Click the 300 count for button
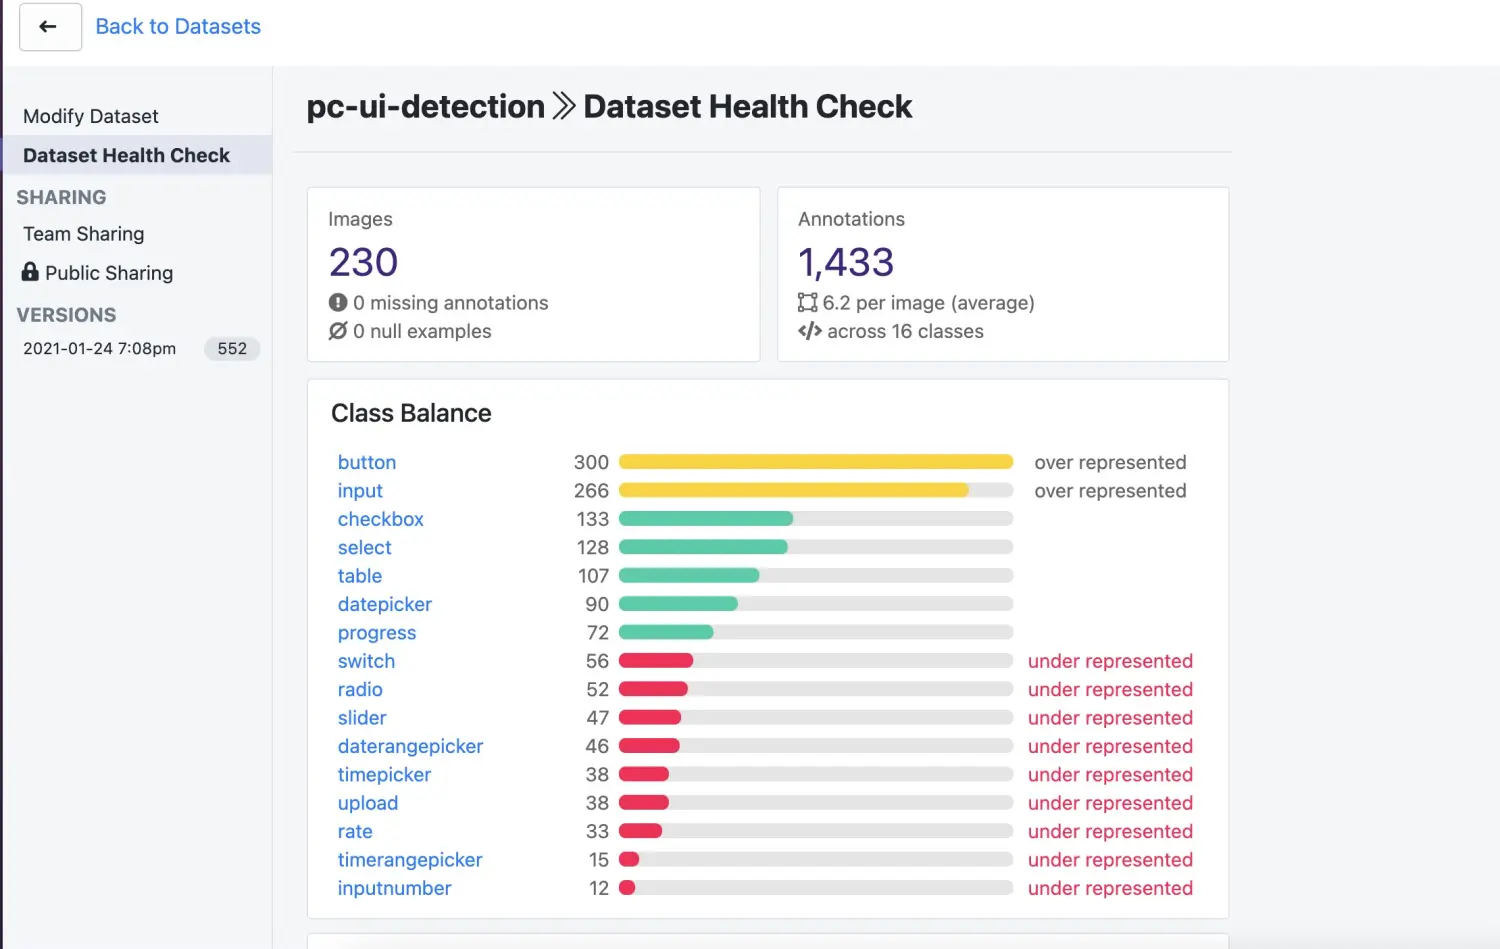 click(591, 462)
